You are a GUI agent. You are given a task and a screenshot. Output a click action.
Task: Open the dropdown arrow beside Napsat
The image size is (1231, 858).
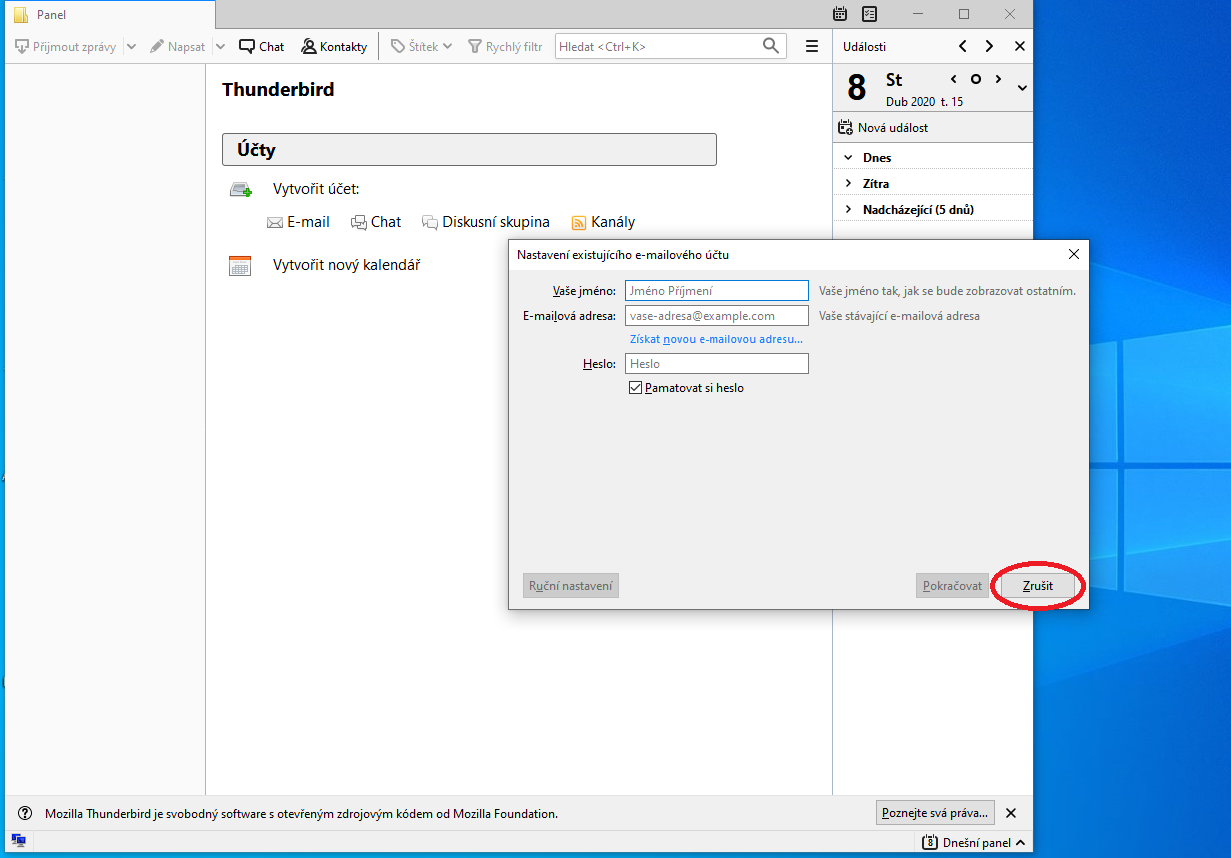tap(221, 47)
